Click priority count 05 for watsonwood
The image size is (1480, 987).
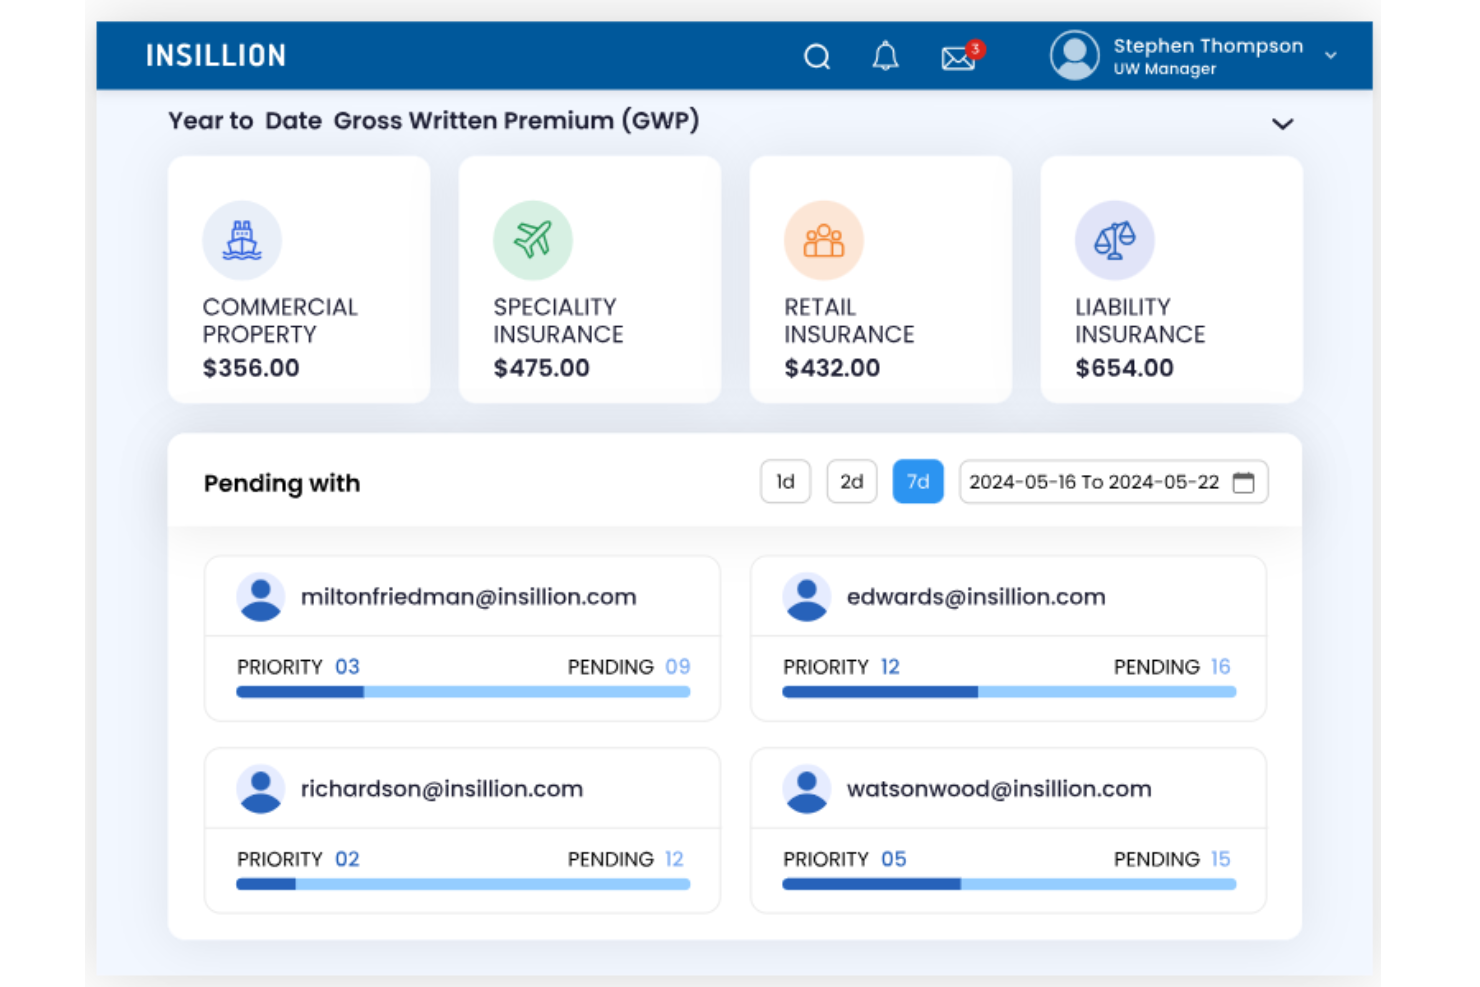point(894,859)
